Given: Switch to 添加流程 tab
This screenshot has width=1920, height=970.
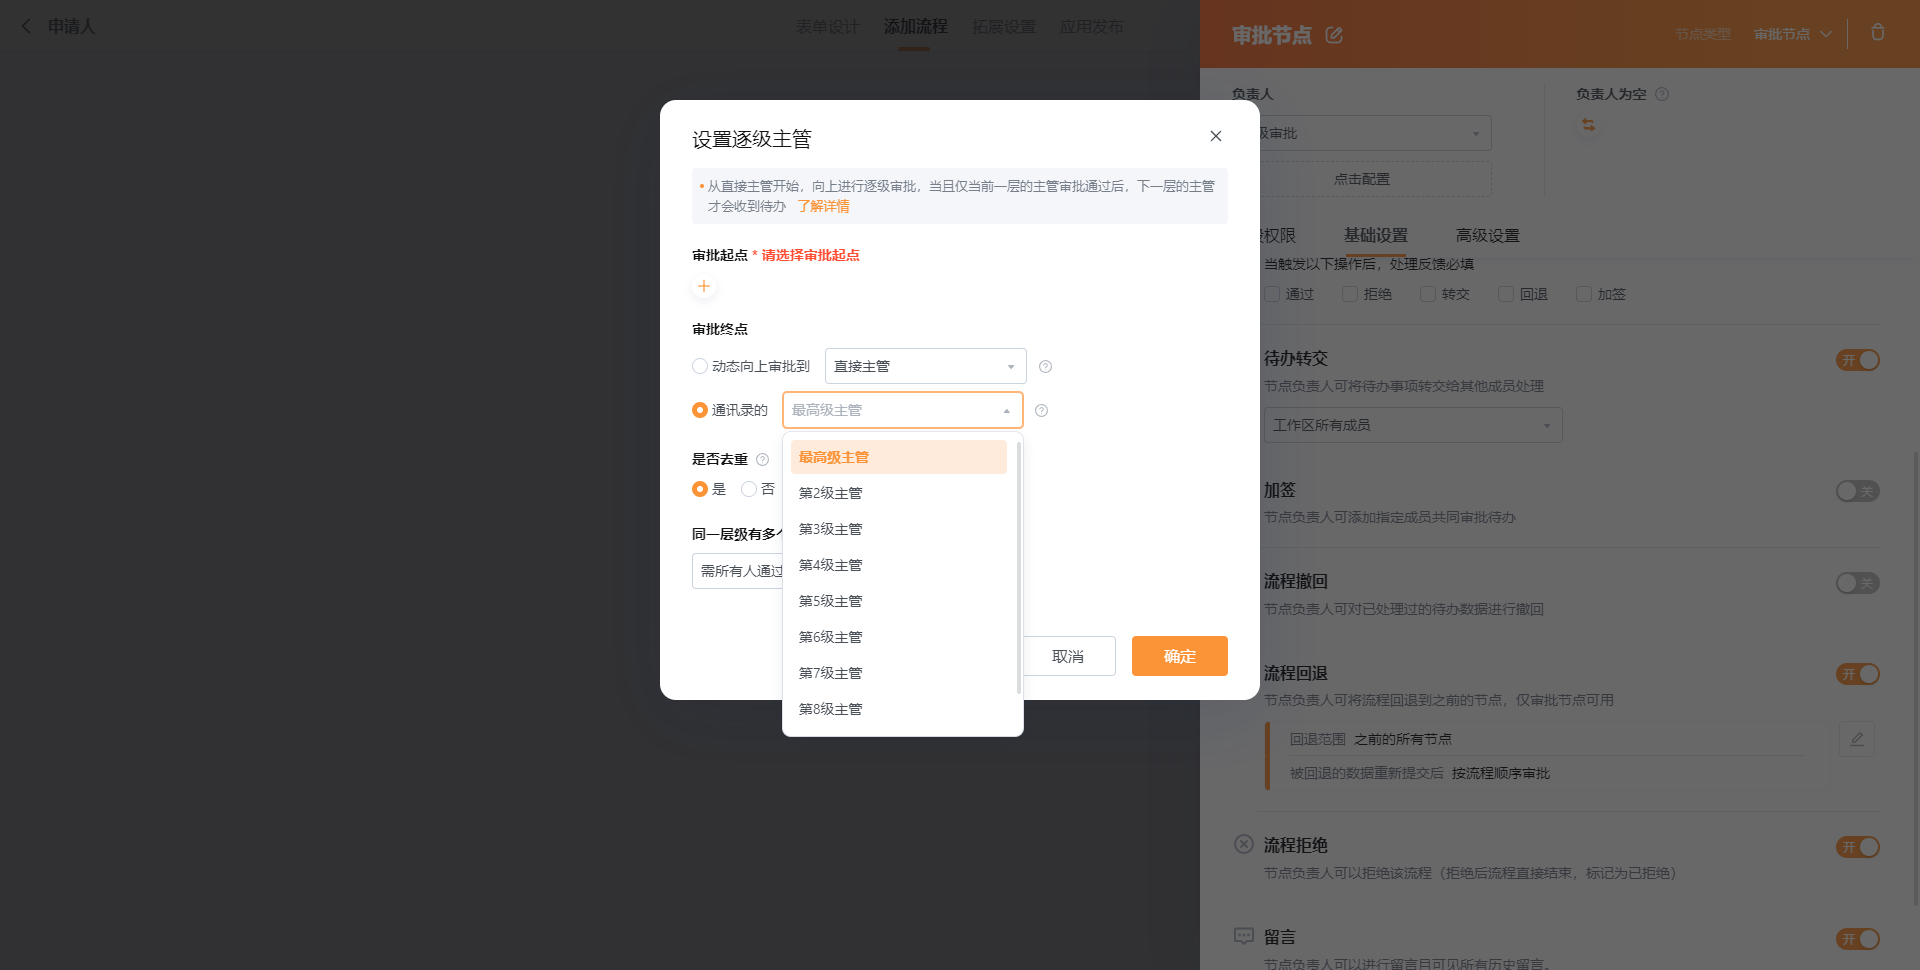Looking at the screenshot, I should pos(916,27).
